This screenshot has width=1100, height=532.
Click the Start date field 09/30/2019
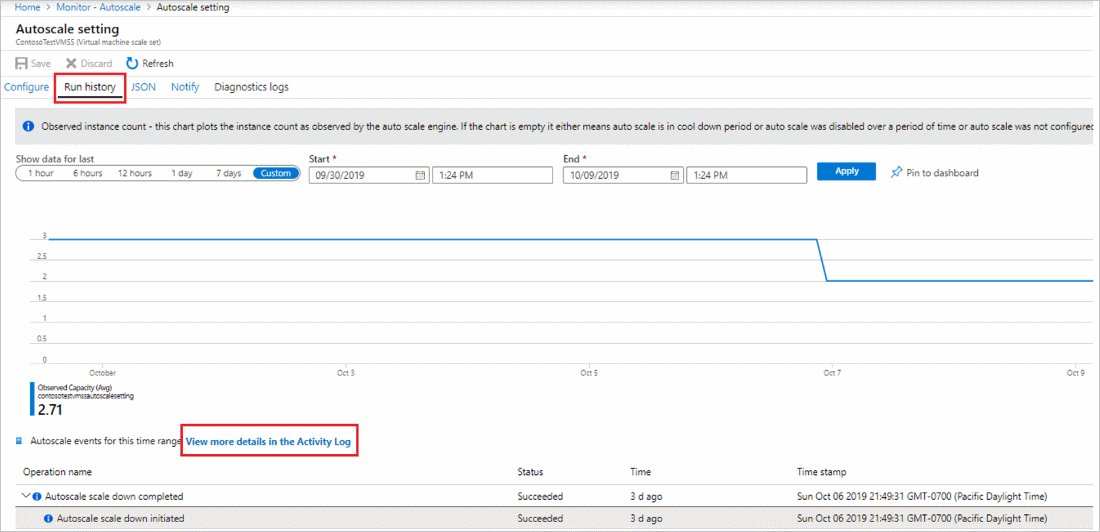pos(369,175)
